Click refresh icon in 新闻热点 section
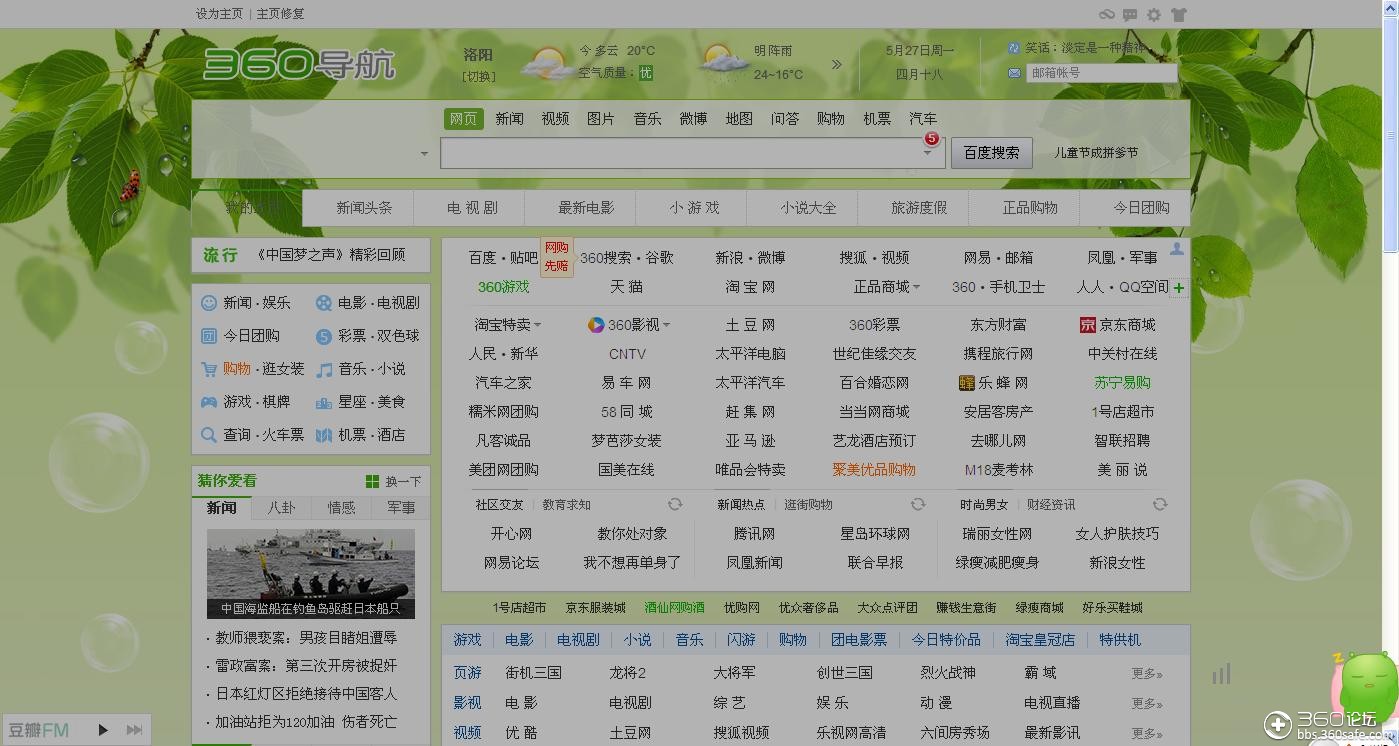Viewport: 1399px width, 746px height. [918, 504]
